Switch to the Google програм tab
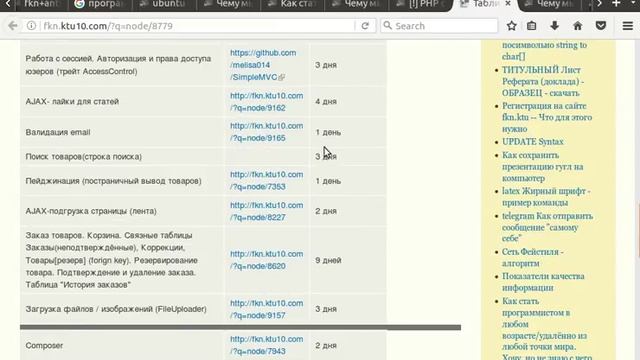 [98, 4]
